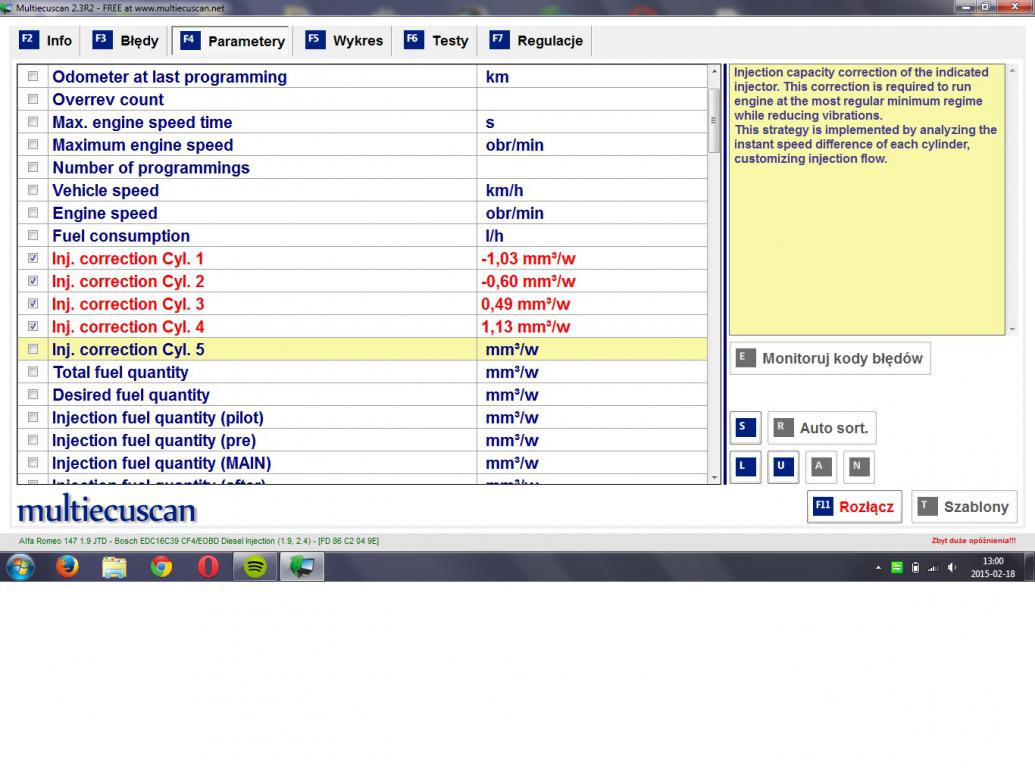This screenshot has width=1035, height=768.
Task: Check Inj. correction Cyl. 5 checkbox
Action: point(33,349)
